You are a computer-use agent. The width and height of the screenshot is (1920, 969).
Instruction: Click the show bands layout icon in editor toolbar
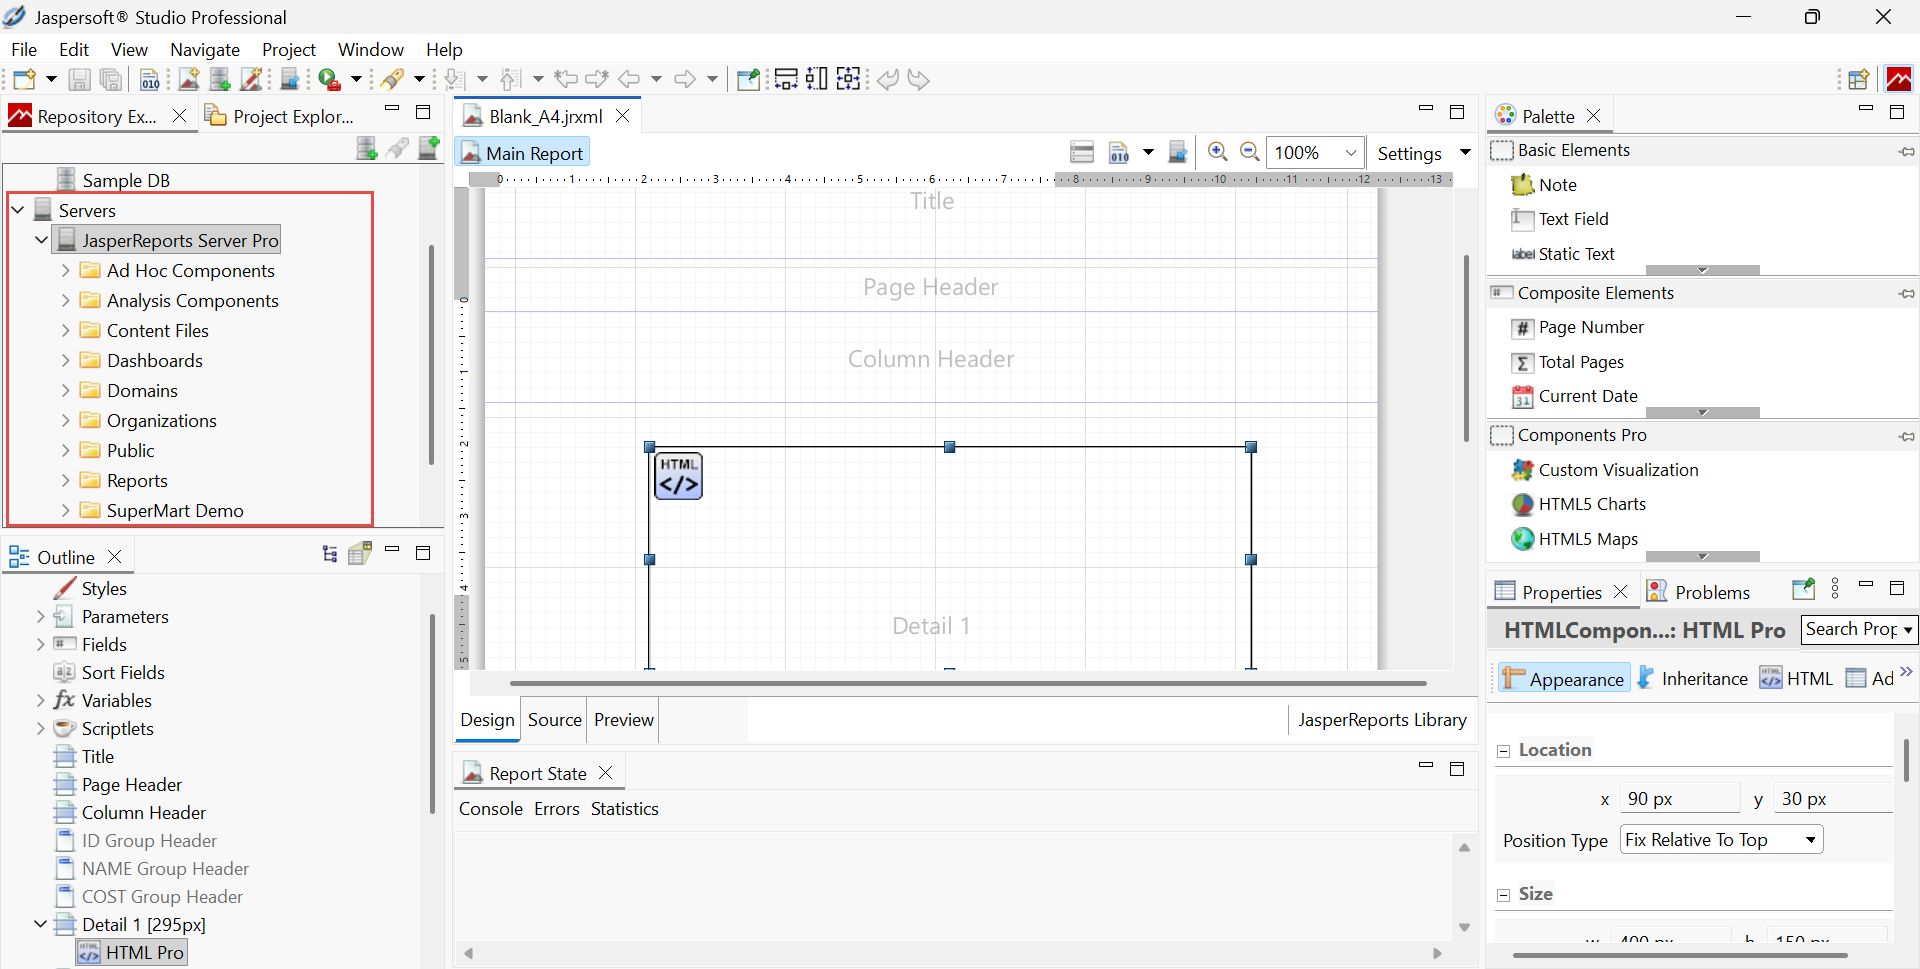1082,152
